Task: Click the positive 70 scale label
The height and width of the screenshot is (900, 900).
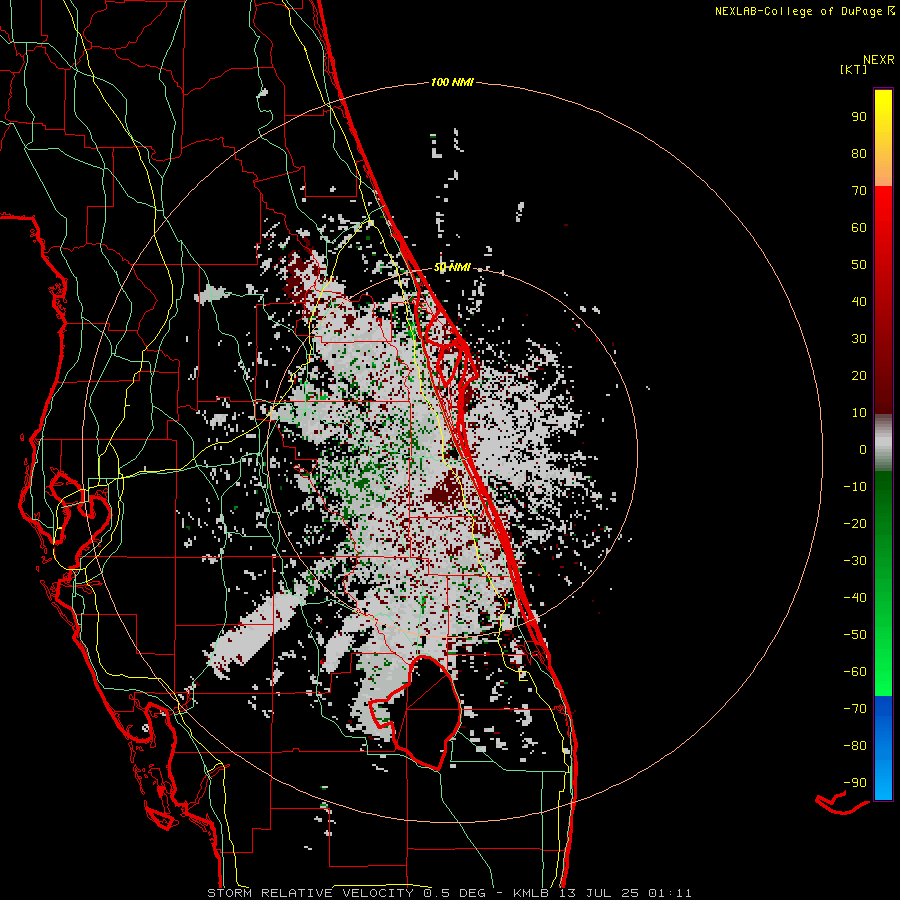Action: point(859,191)
